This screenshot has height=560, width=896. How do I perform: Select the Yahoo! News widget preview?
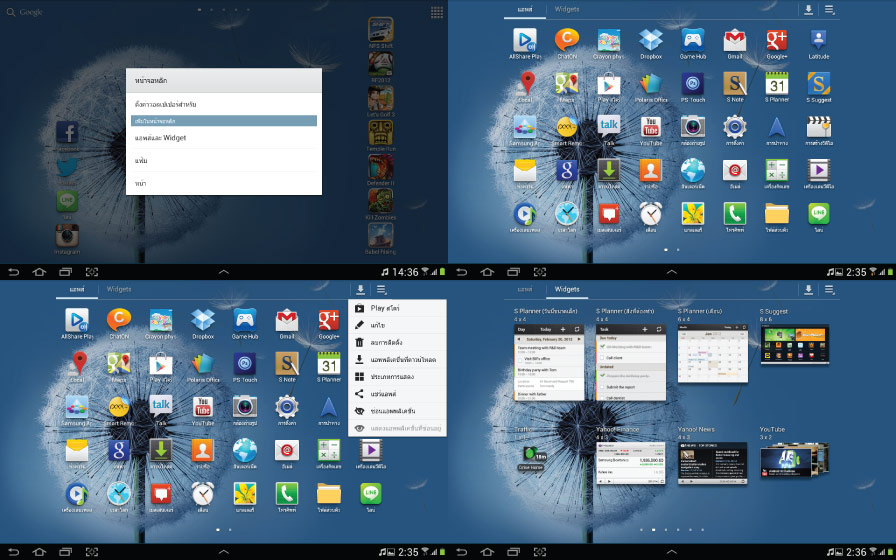pyautogui.click(x=712, y=463)
